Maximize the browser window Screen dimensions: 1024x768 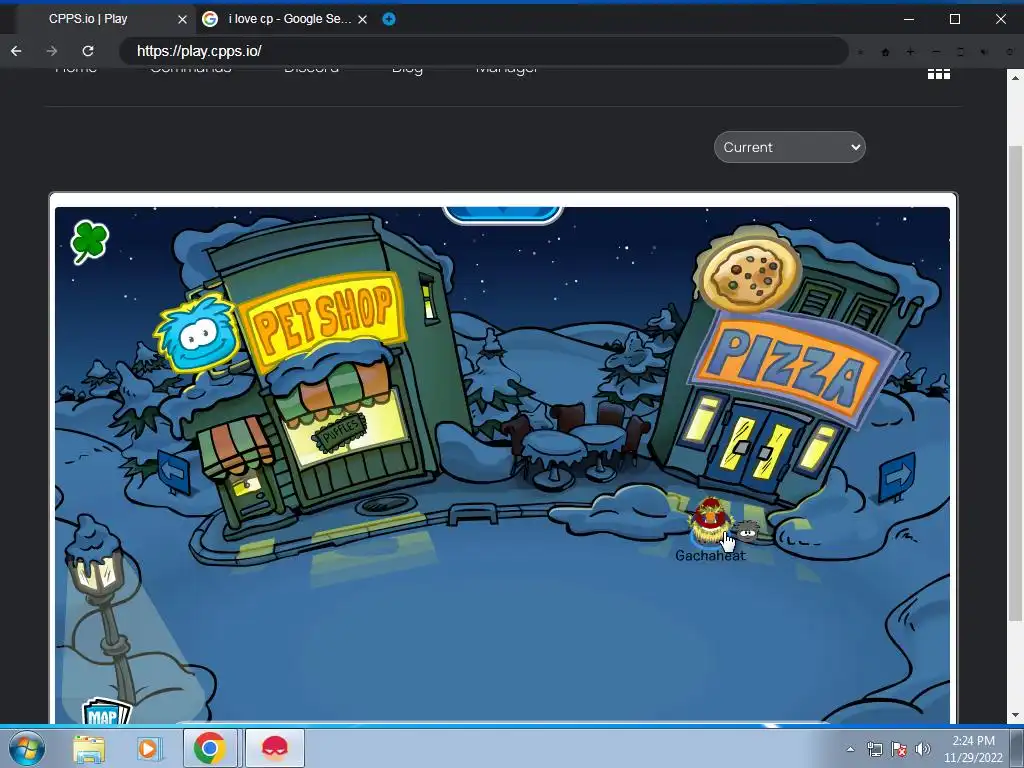[954, 19]
